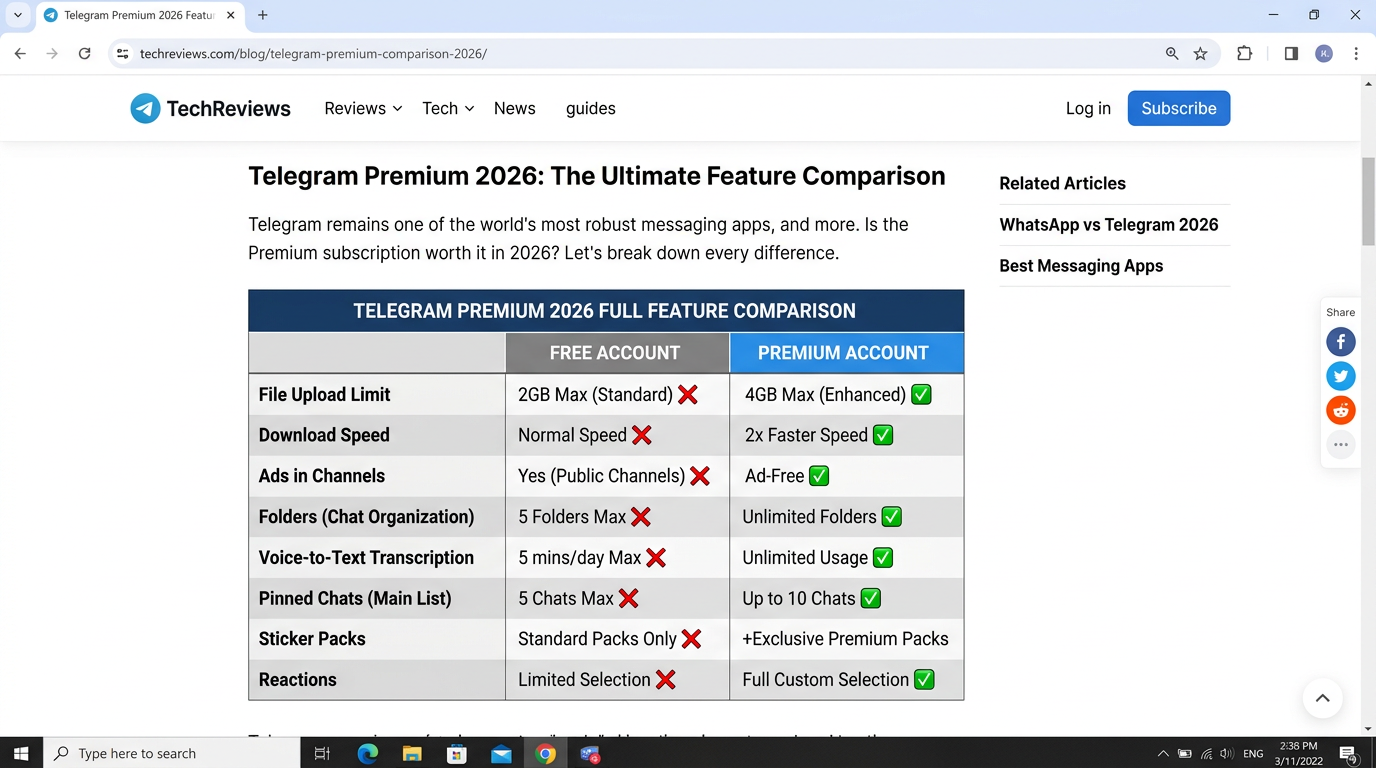Screen dimensions: 1376x768
Task: Click the Subscribe button
Action: [x=1178, y=108]
